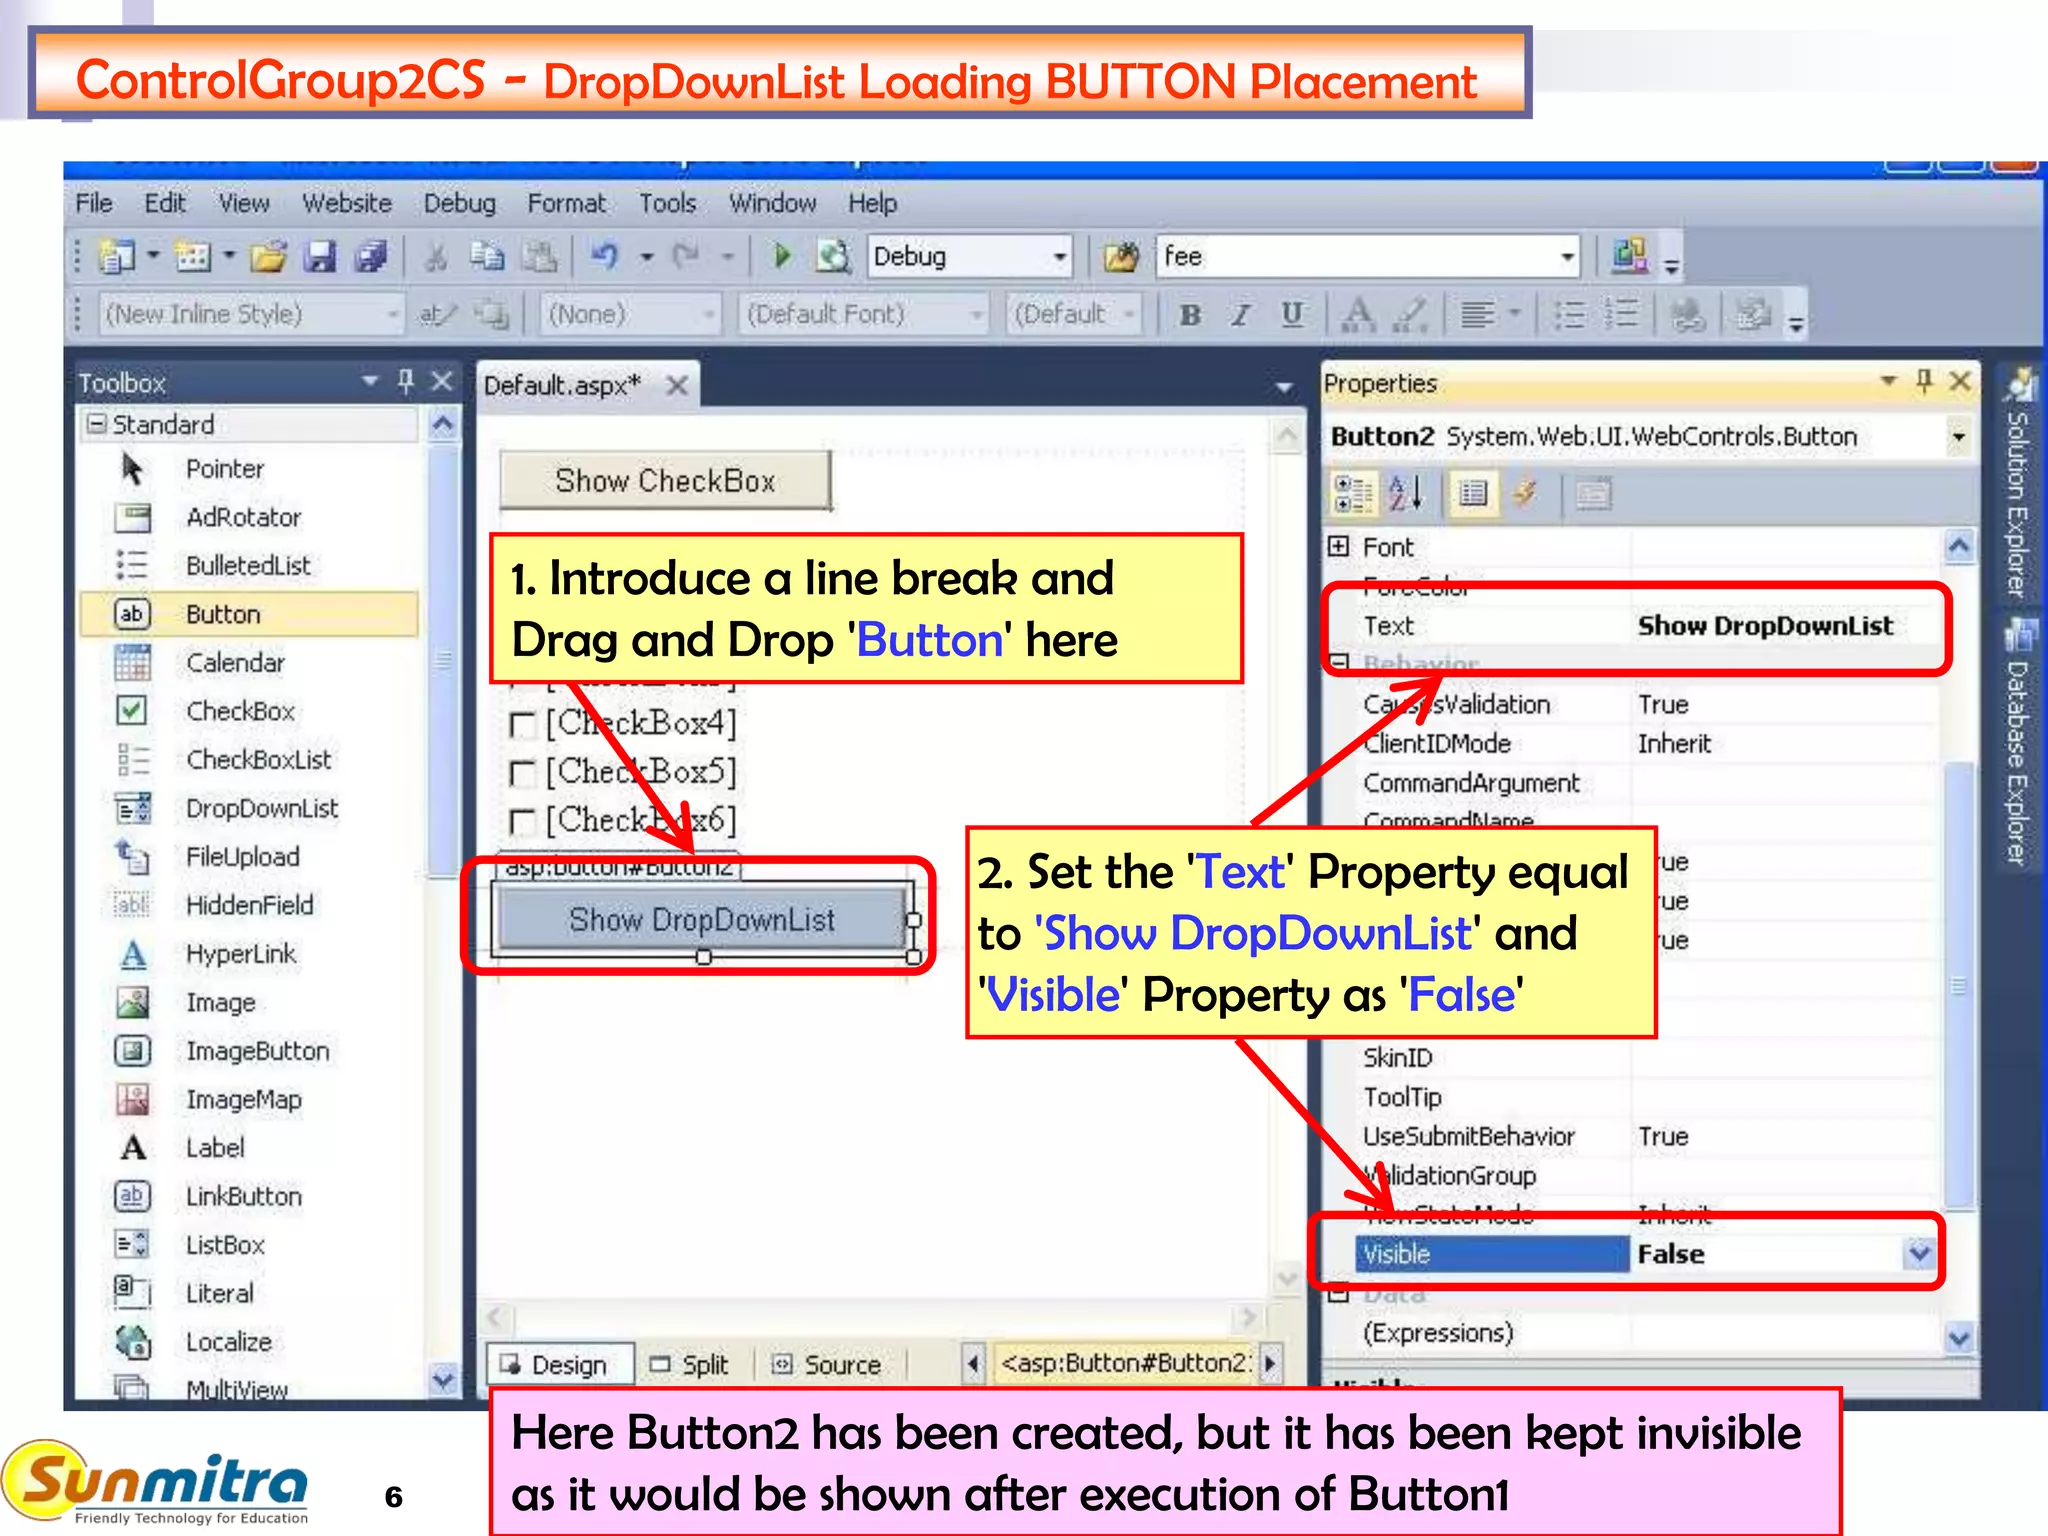The width and height of the screenshot is (2048, 1536).
Task: Click the Show CheckBox button
Action: pyautogui.click(x=665, y=481)
